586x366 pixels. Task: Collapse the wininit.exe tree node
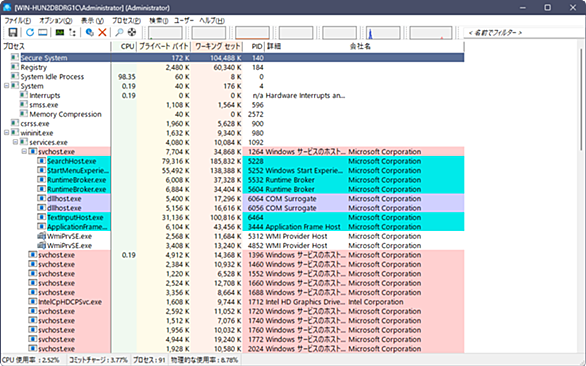tap(6, 133)
